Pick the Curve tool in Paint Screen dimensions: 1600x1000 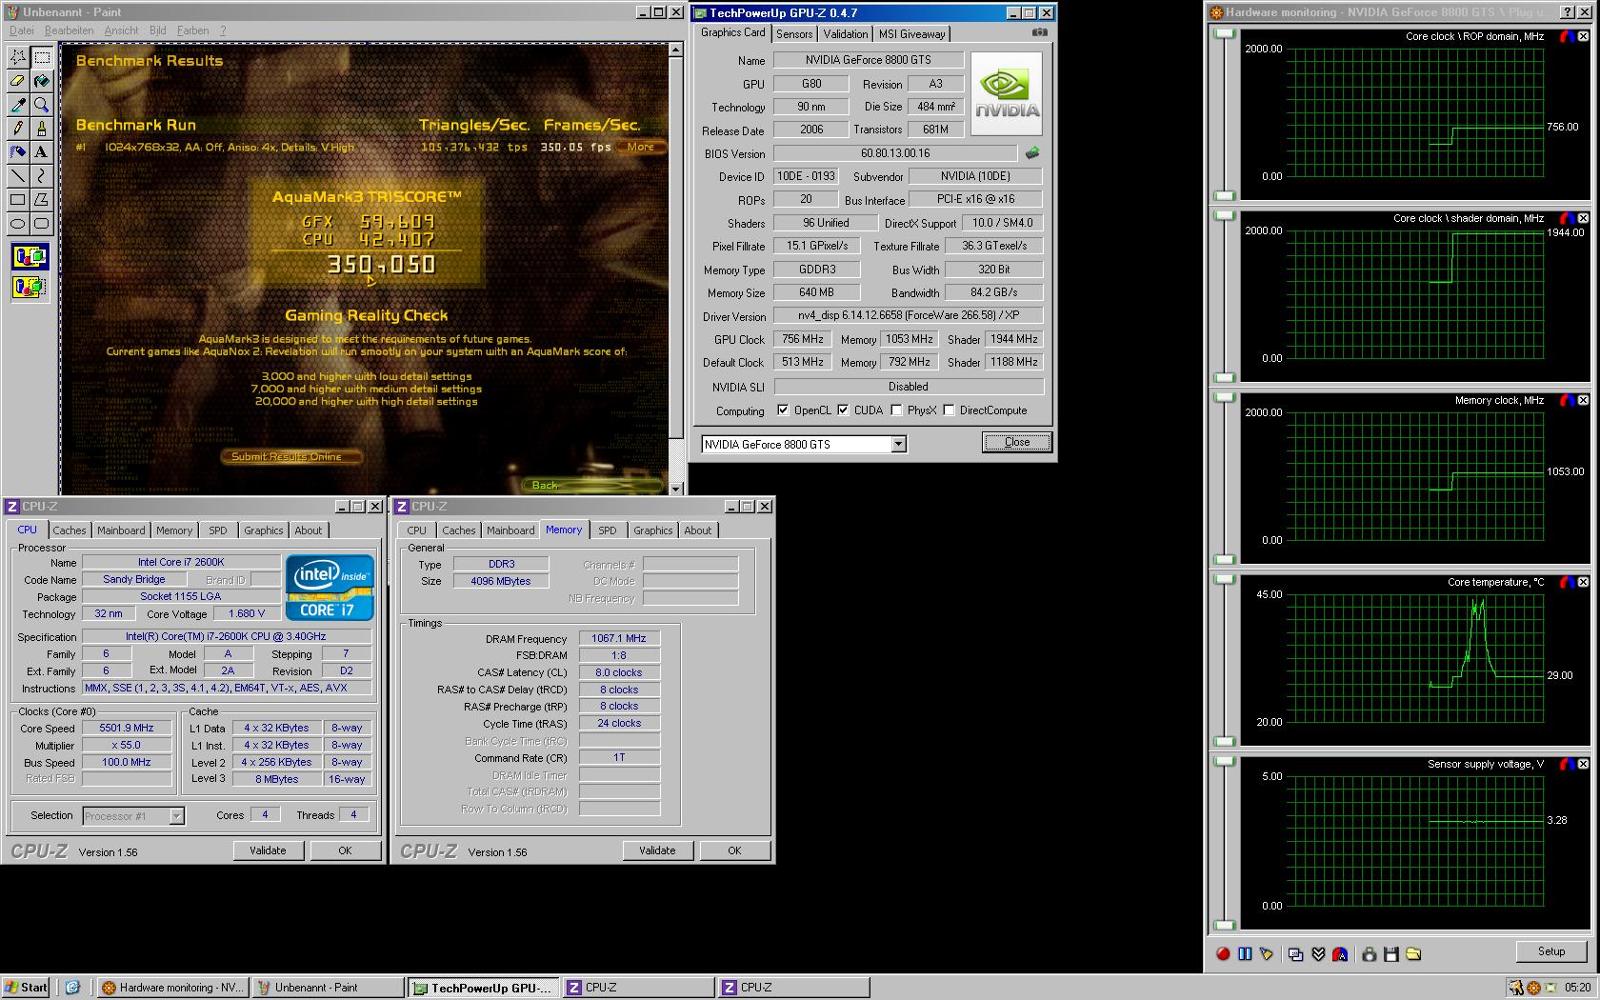pyautogui.click(x=41, y=176)
